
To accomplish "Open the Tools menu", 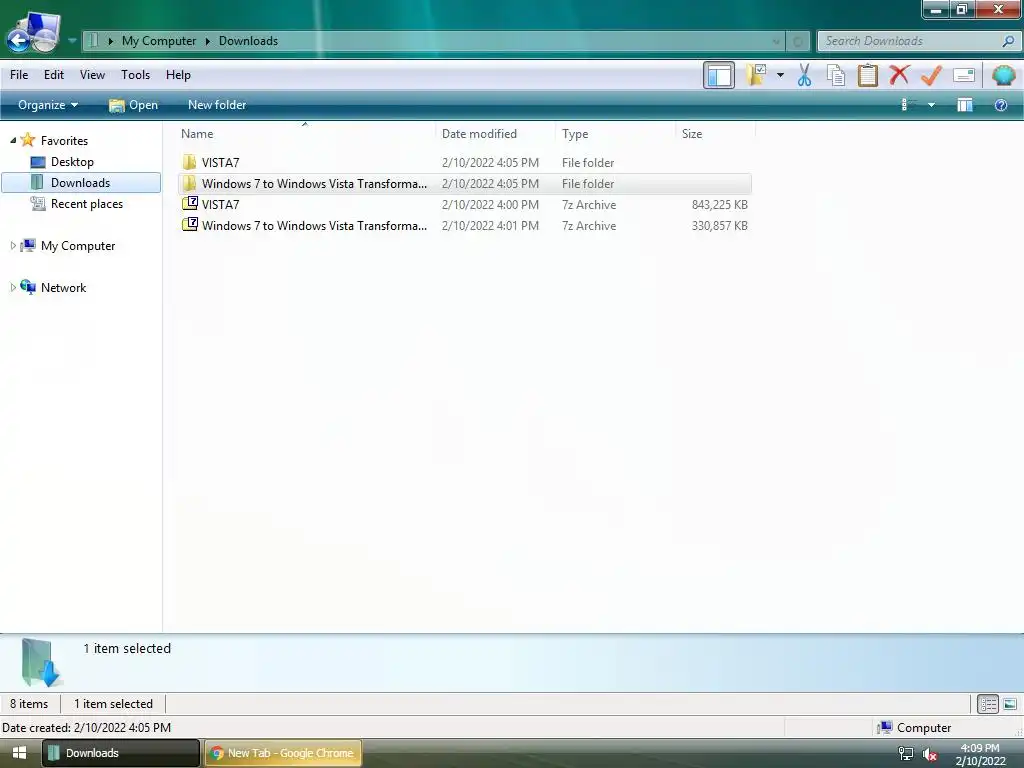I will point(135,74).
